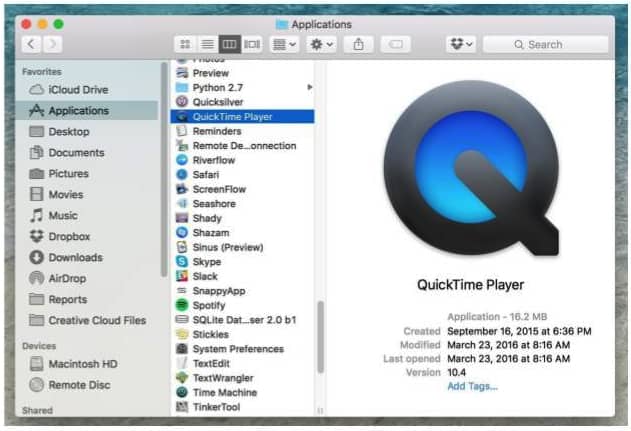Screen dimensions: 631x431
Task: Click the Edit Tags toolbar icon
Action: point(395,45)
